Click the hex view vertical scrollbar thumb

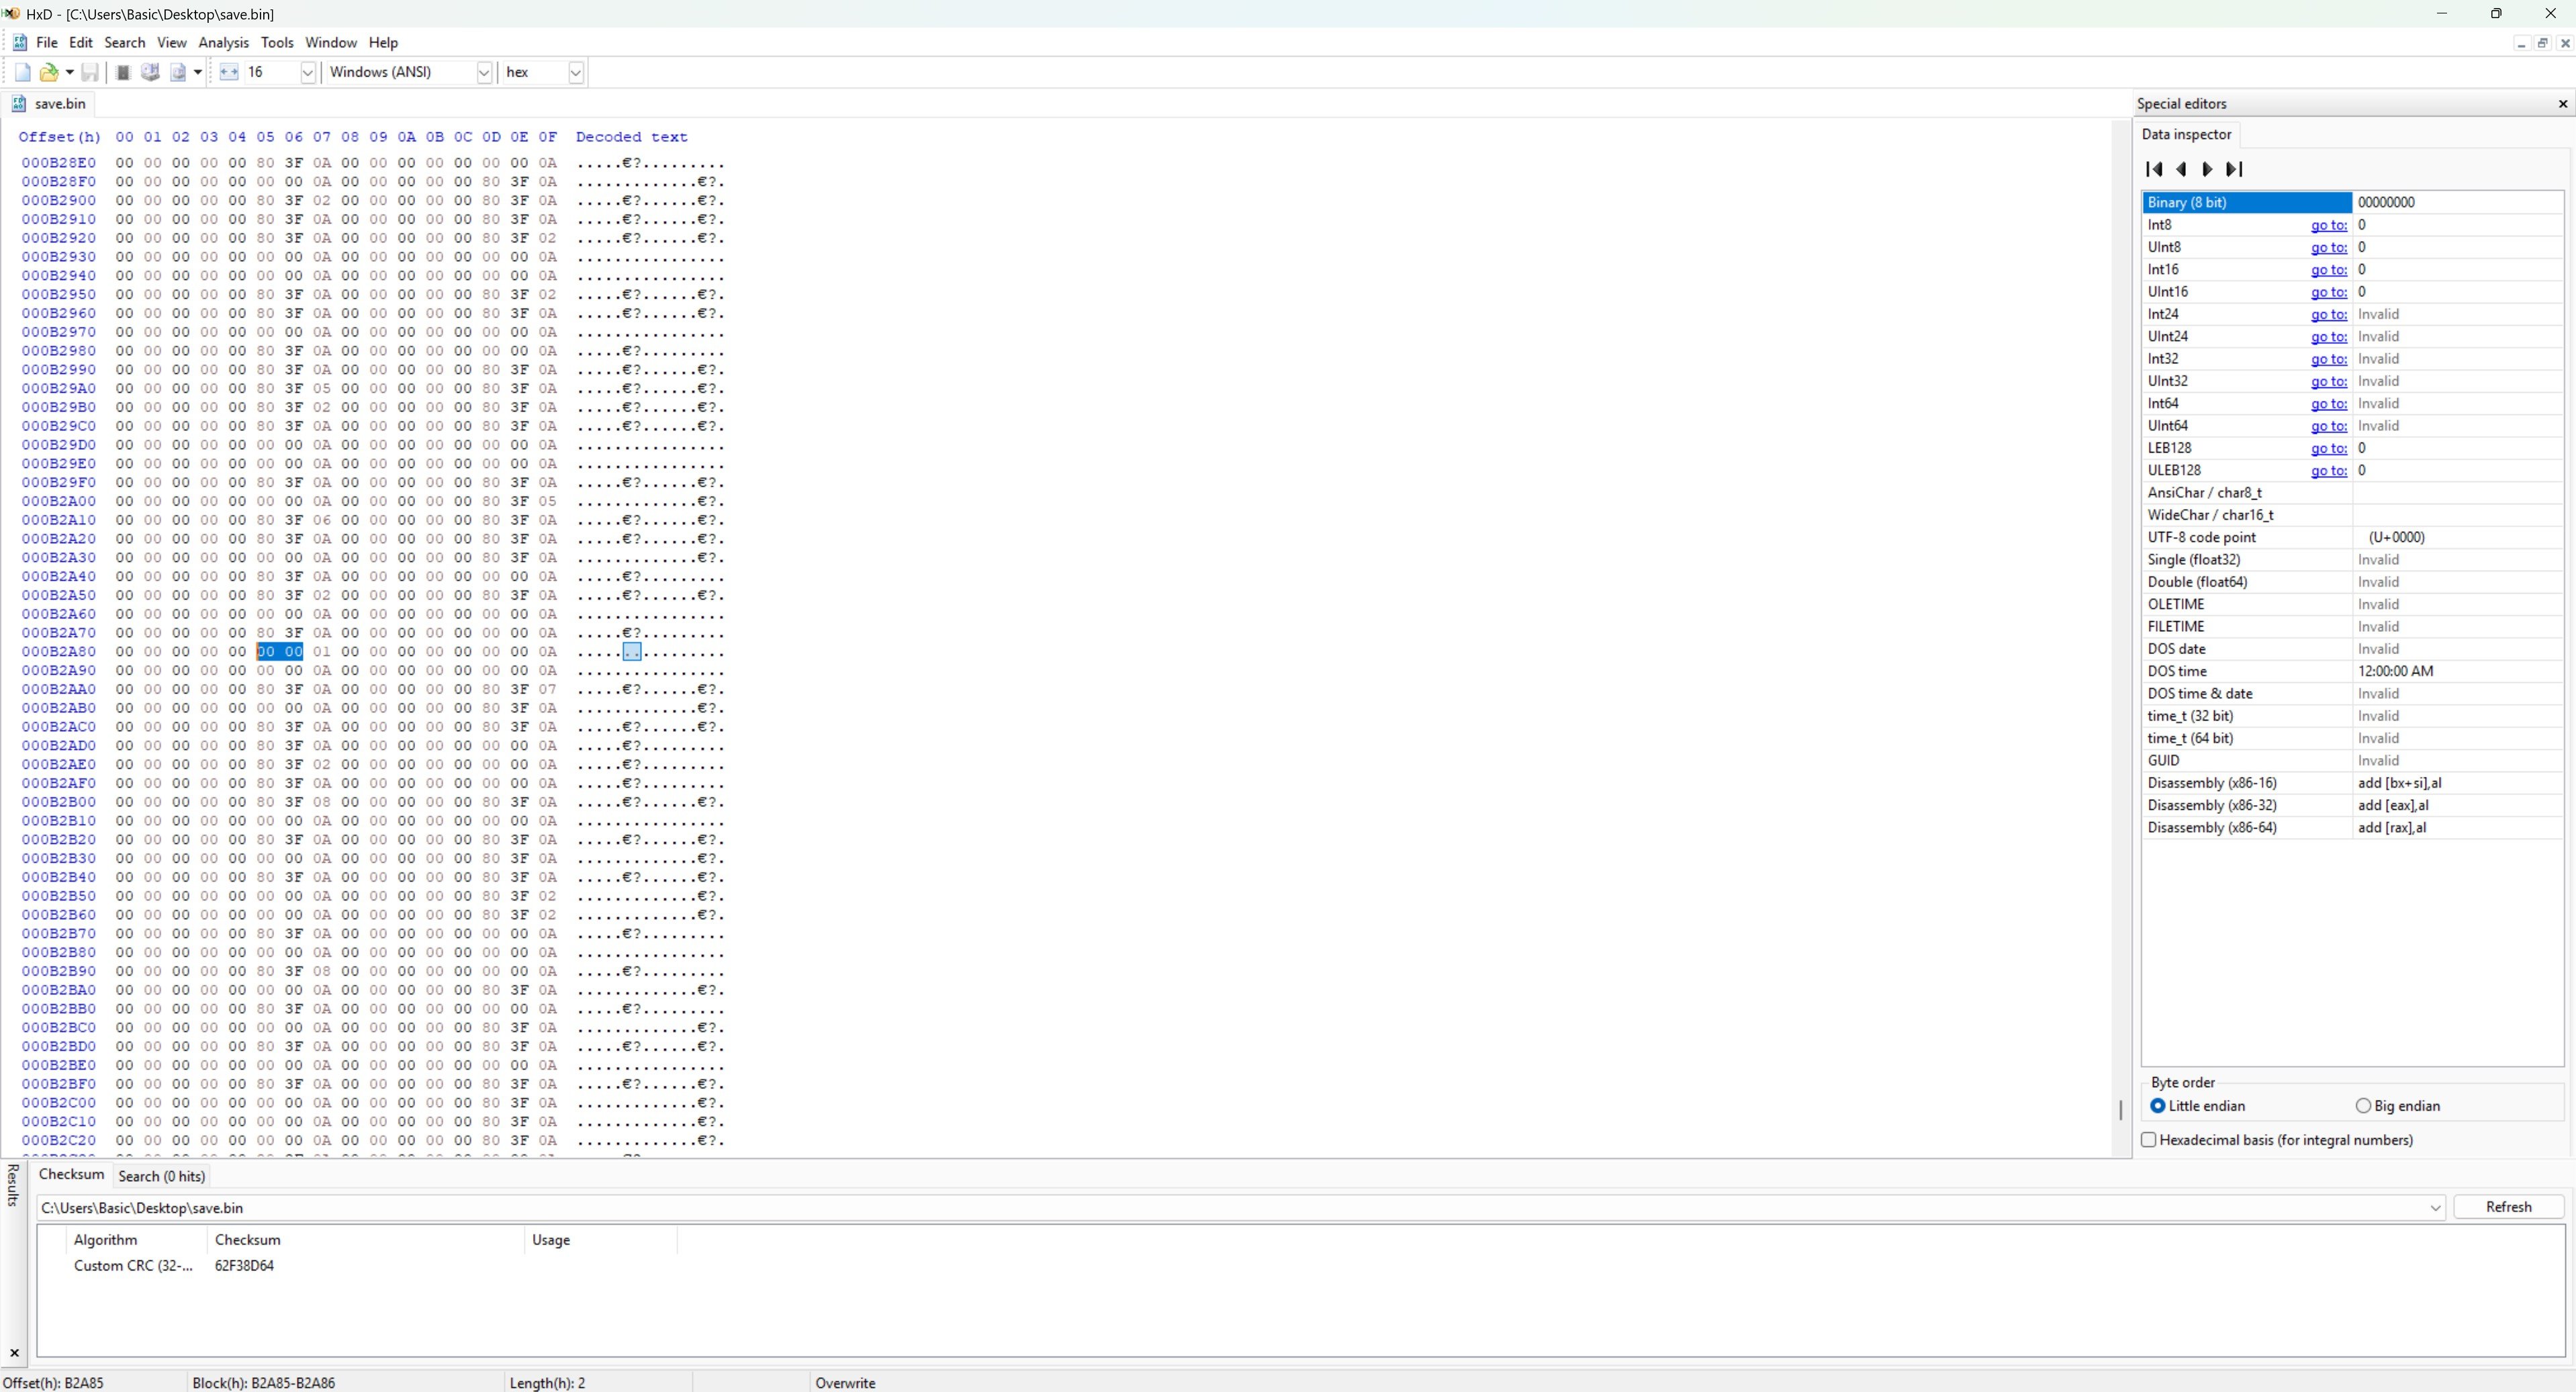click(x=2121, y=1110)
